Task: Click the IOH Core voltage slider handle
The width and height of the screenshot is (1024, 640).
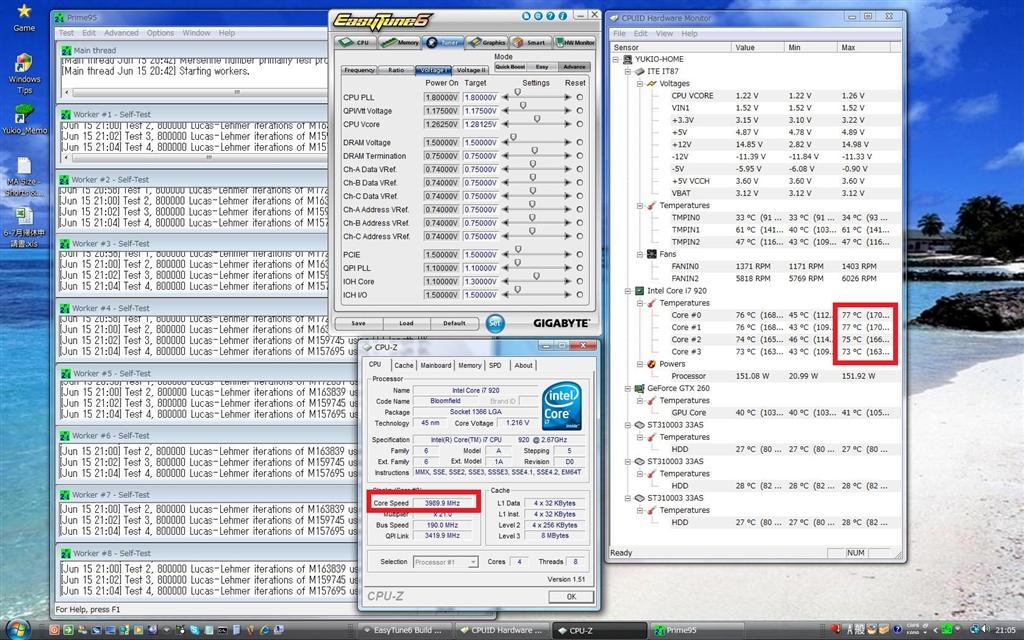Action: 536,277
